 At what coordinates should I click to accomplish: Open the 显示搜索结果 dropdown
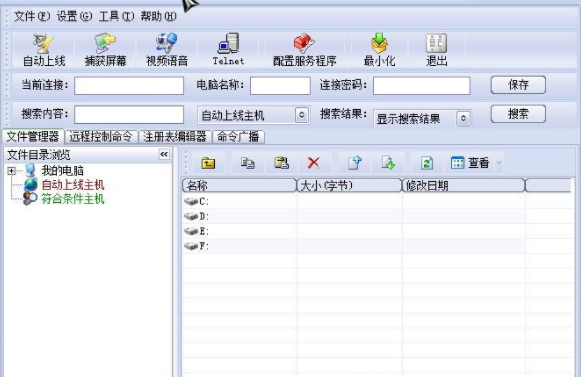pos(463,119)
